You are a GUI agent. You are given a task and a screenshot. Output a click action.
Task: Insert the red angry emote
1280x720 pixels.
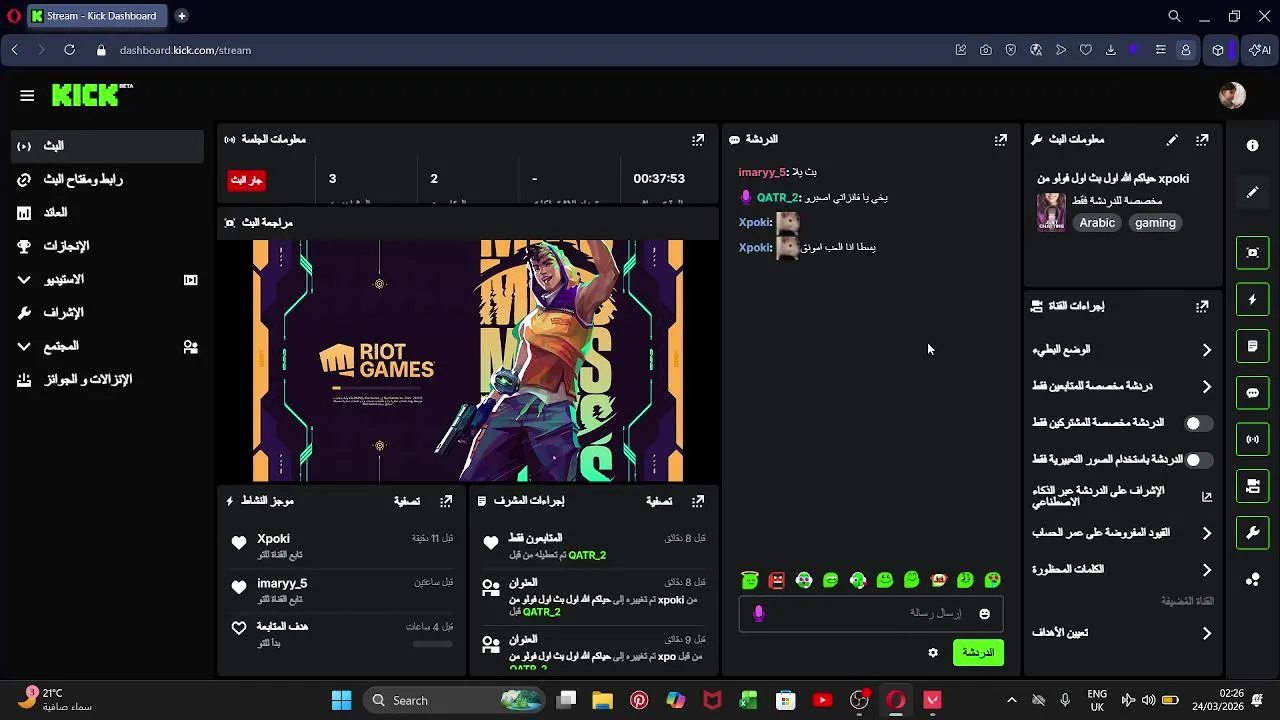click(x=777, y=580)
